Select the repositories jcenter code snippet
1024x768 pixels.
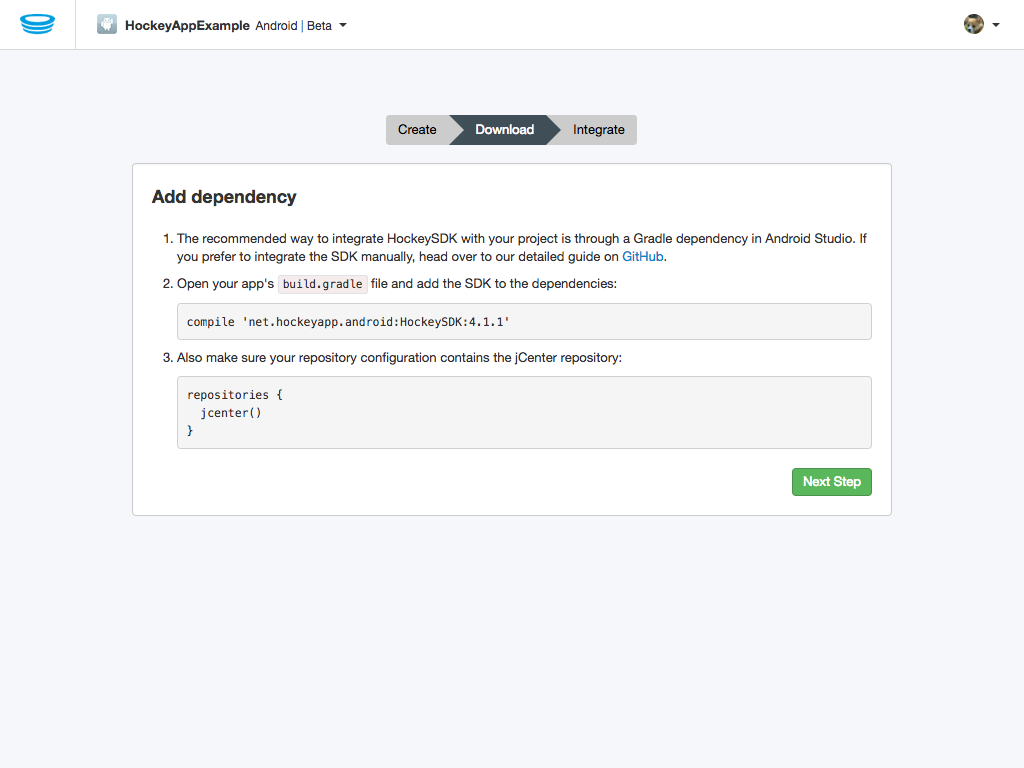click(524, 412)
